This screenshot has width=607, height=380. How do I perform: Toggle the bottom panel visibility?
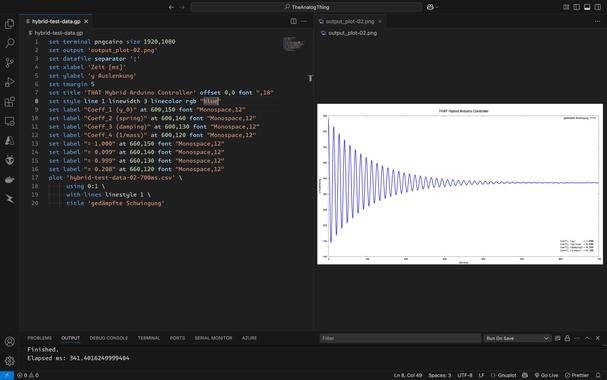coord(587,7)
